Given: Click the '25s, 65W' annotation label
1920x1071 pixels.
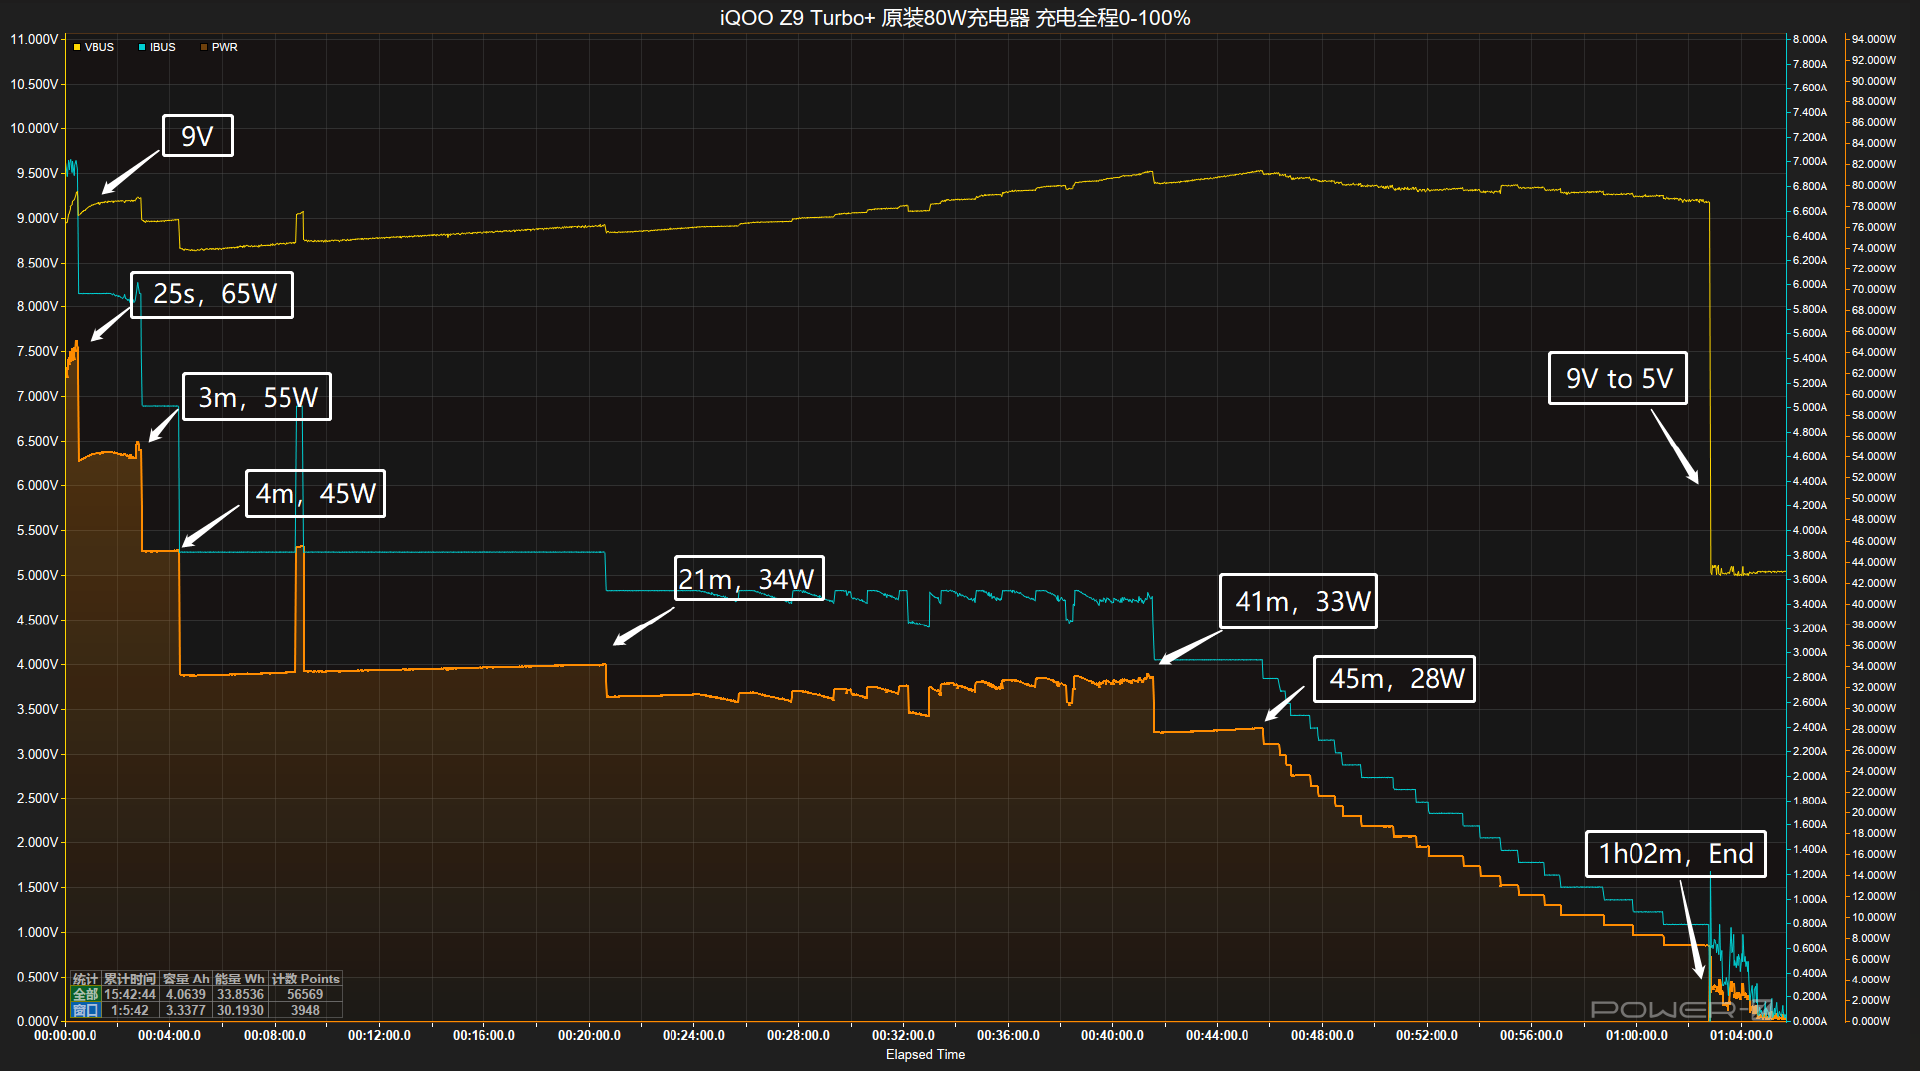Looking at the screenshot, I should coord(212,295).
